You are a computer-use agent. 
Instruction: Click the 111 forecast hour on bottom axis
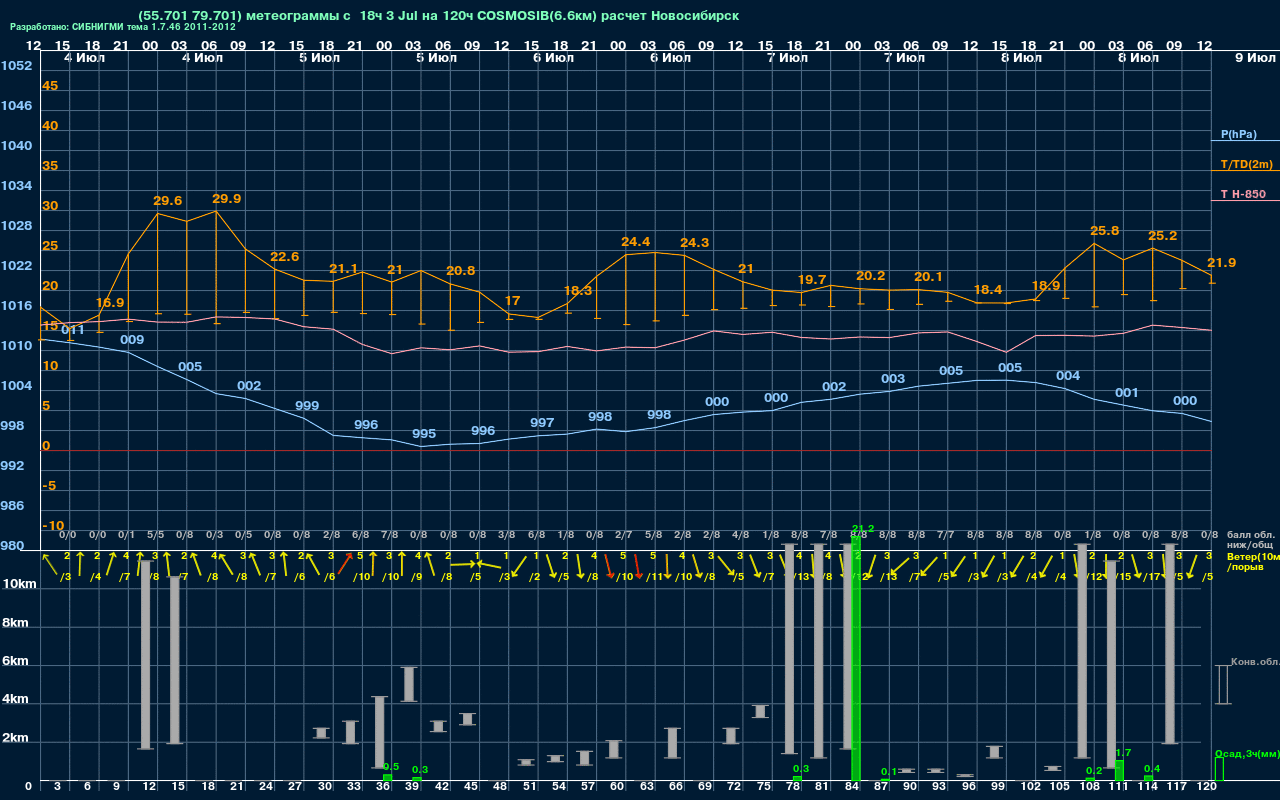tap(1119, 787)
